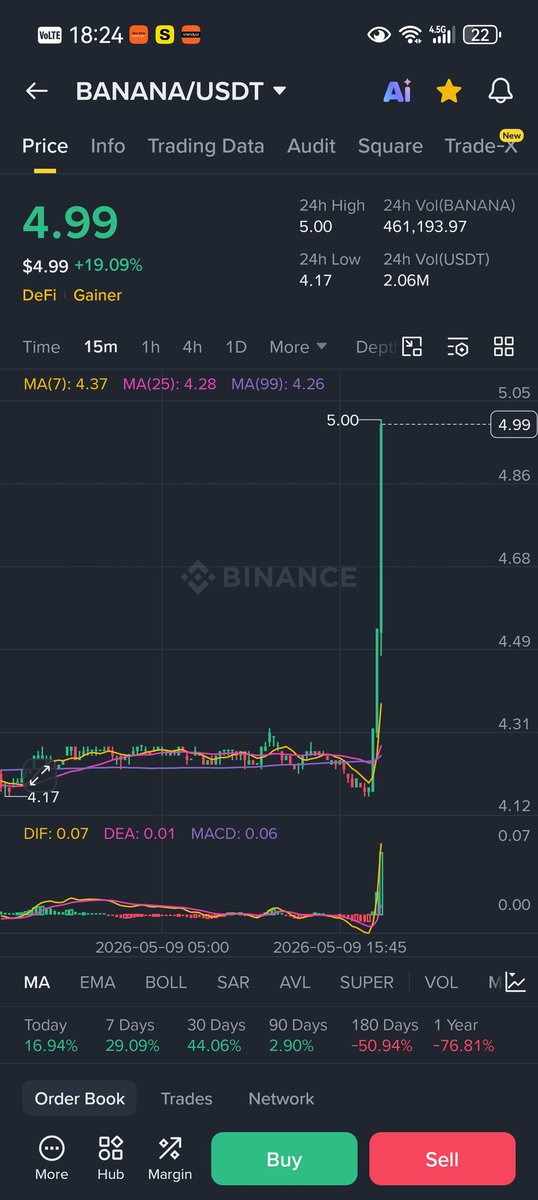Image resolution: width=538 pixels, height=1200 pixels.
Task: Select the SAR indicator
Action: pos(233,982)
